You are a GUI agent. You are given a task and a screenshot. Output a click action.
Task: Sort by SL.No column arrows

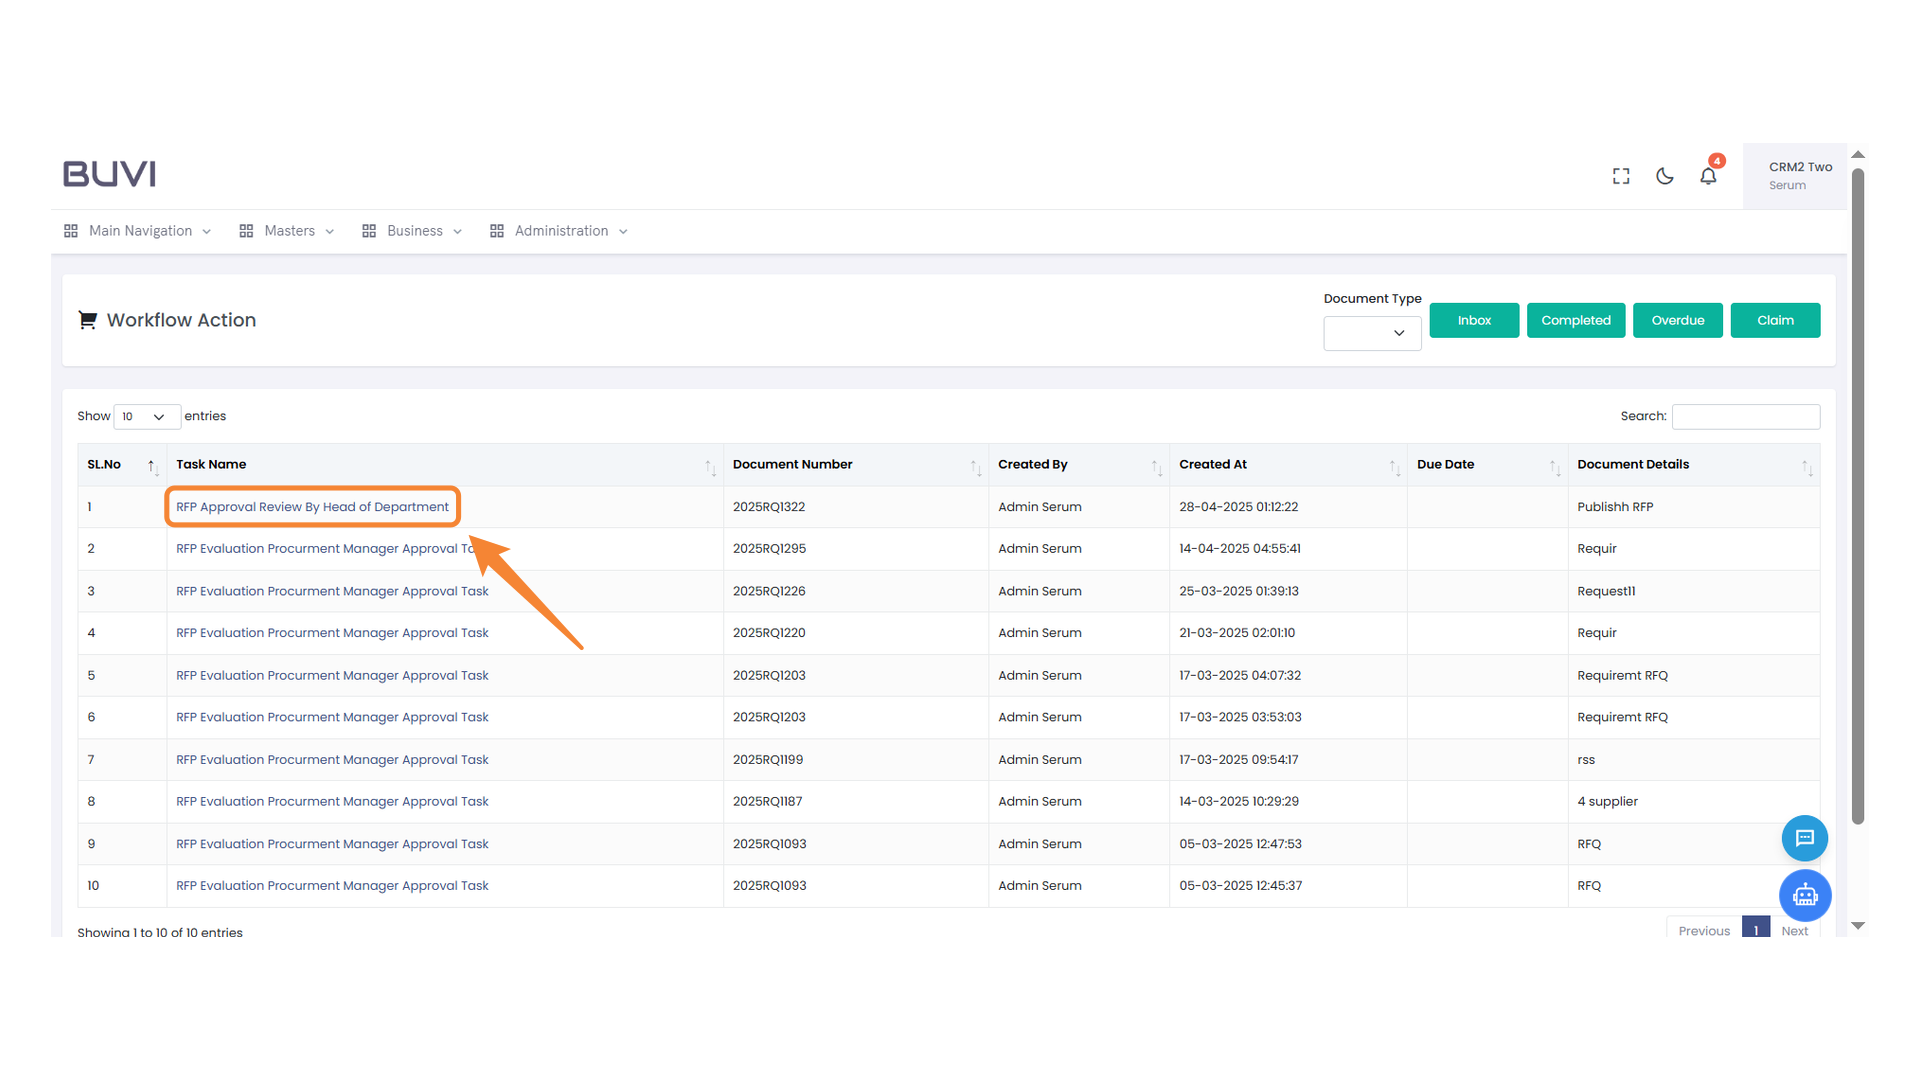[x=152, y=466]
